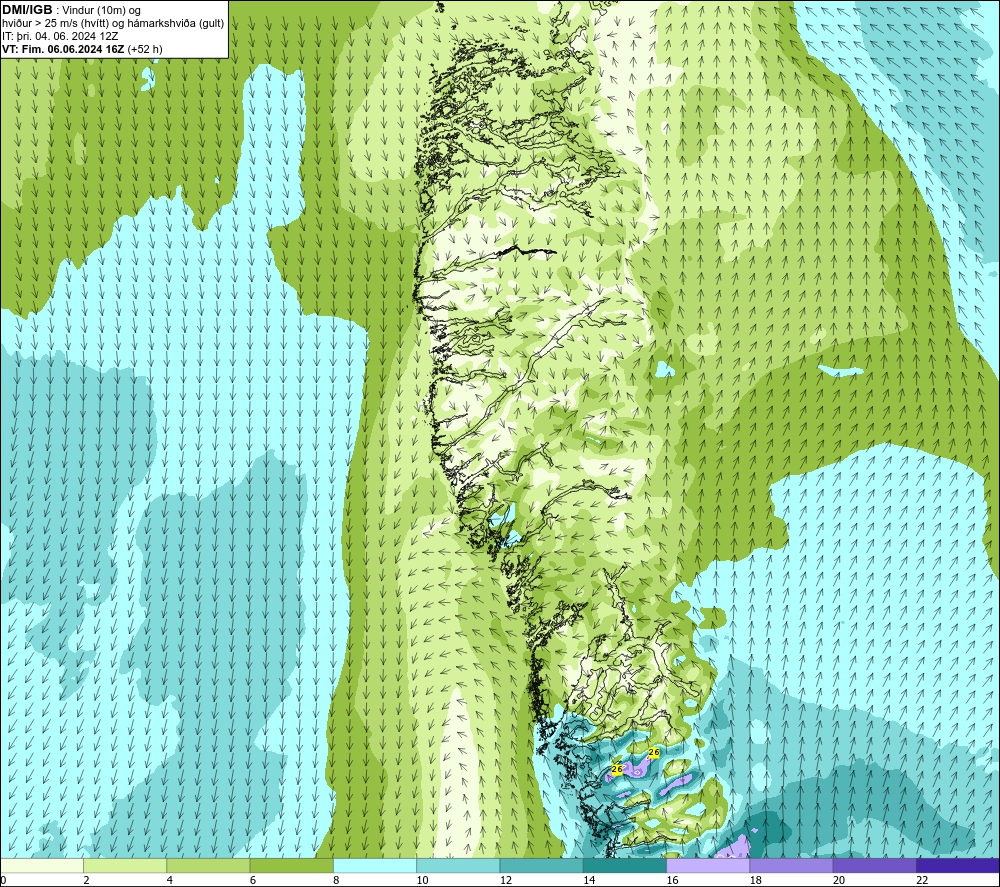The width and height of the screenshot is (1000, 887).
Task: Click the upper yellow 26 gust label
Action: tap(654, 752)
